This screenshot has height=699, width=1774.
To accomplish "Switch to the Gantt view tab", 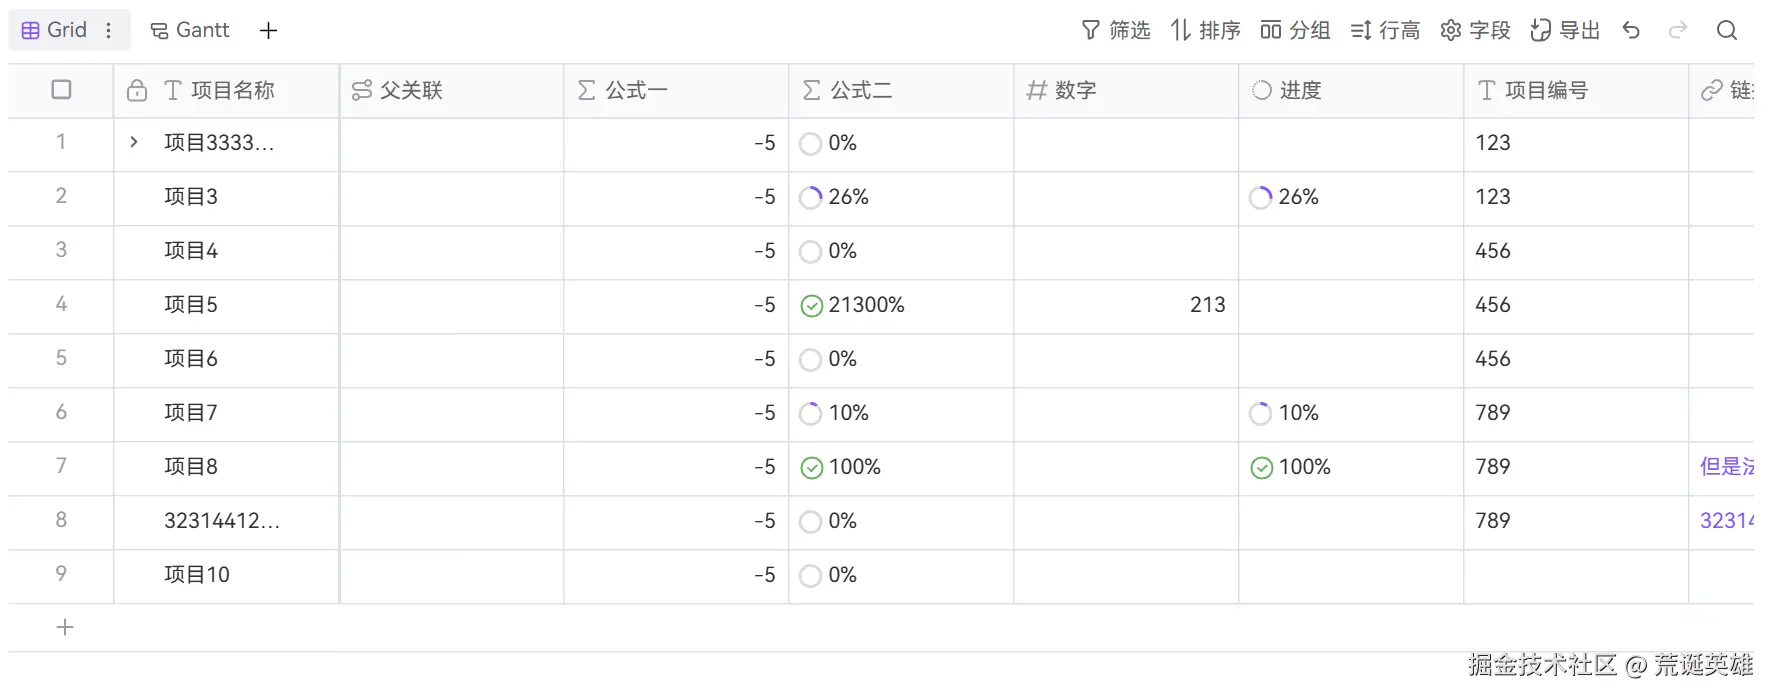I will click(x=190, y=31).
